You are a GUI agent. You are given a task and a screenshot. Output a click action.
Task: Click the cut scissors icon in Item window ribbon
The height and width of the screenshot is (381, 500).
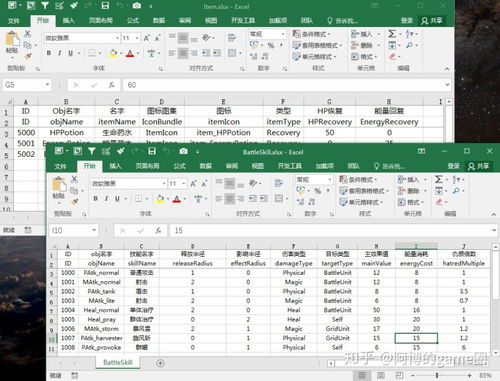(27, 34)
